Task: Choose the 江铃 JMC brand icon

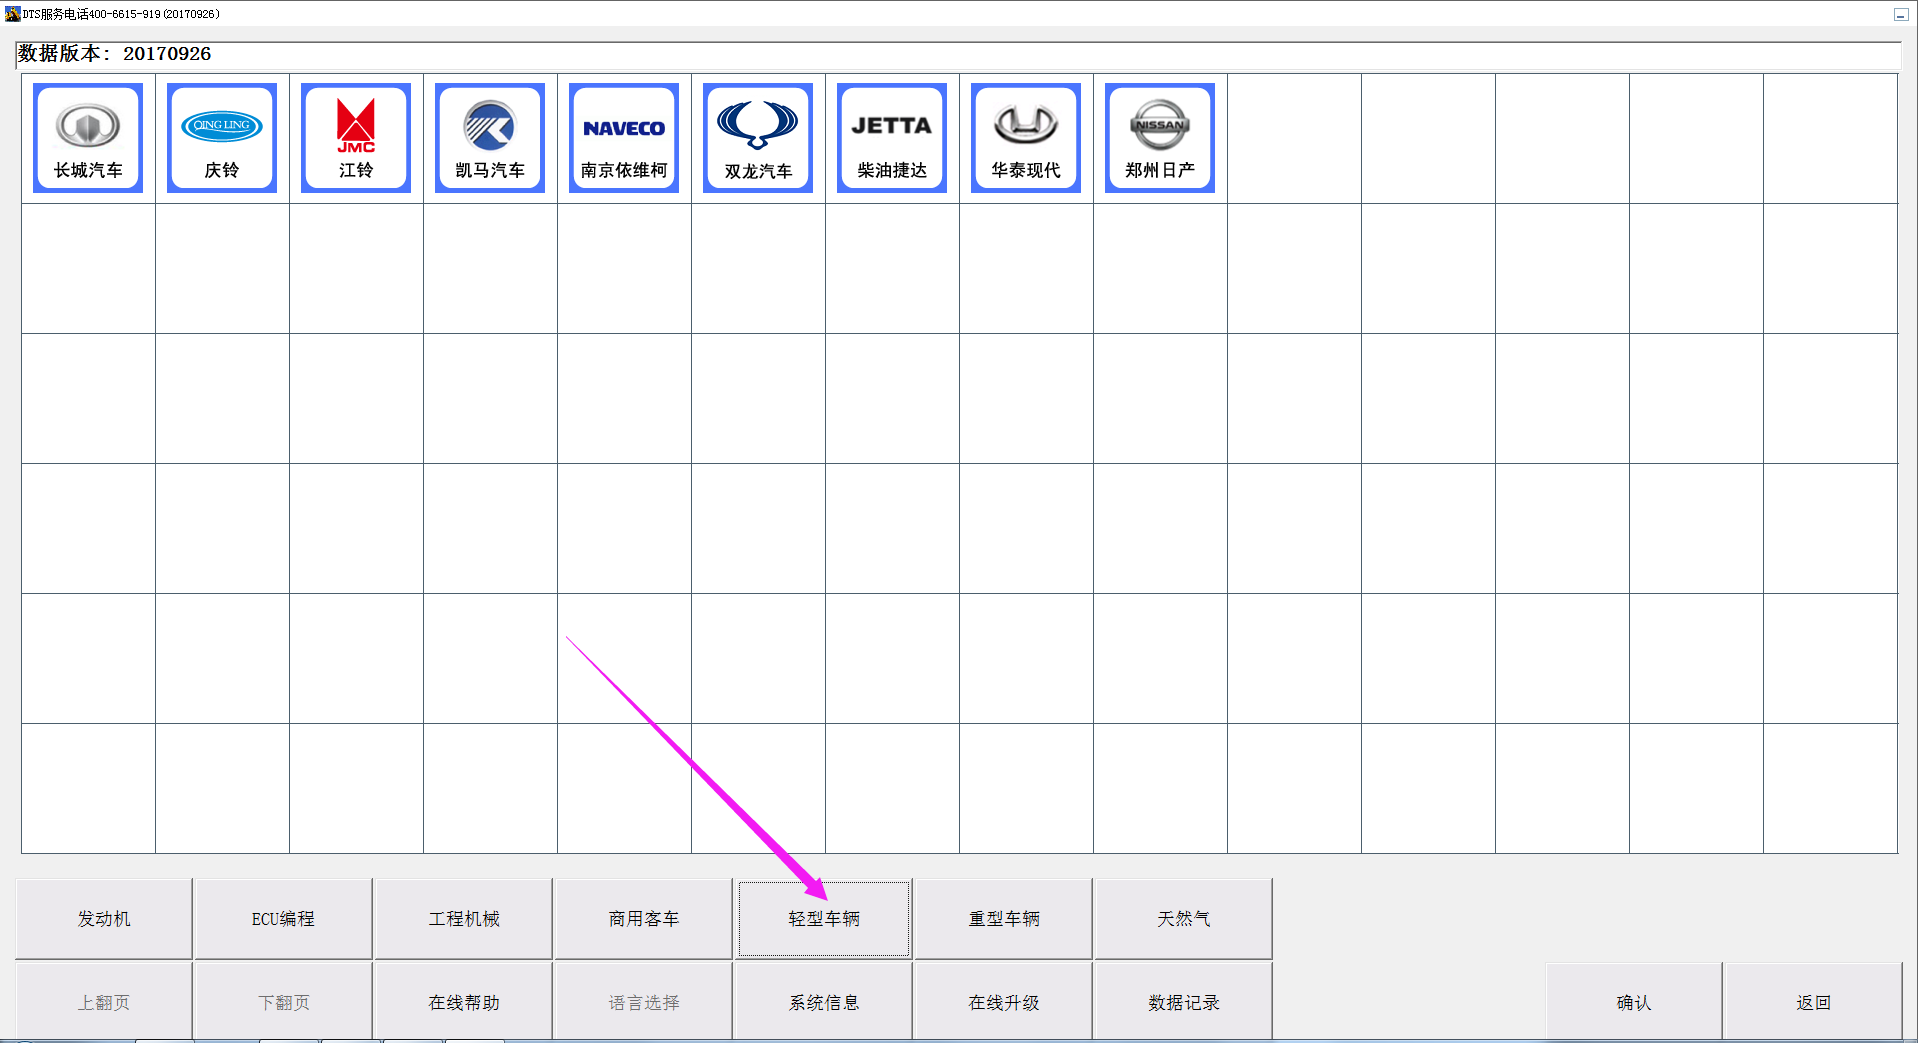Action: [356, 138]
